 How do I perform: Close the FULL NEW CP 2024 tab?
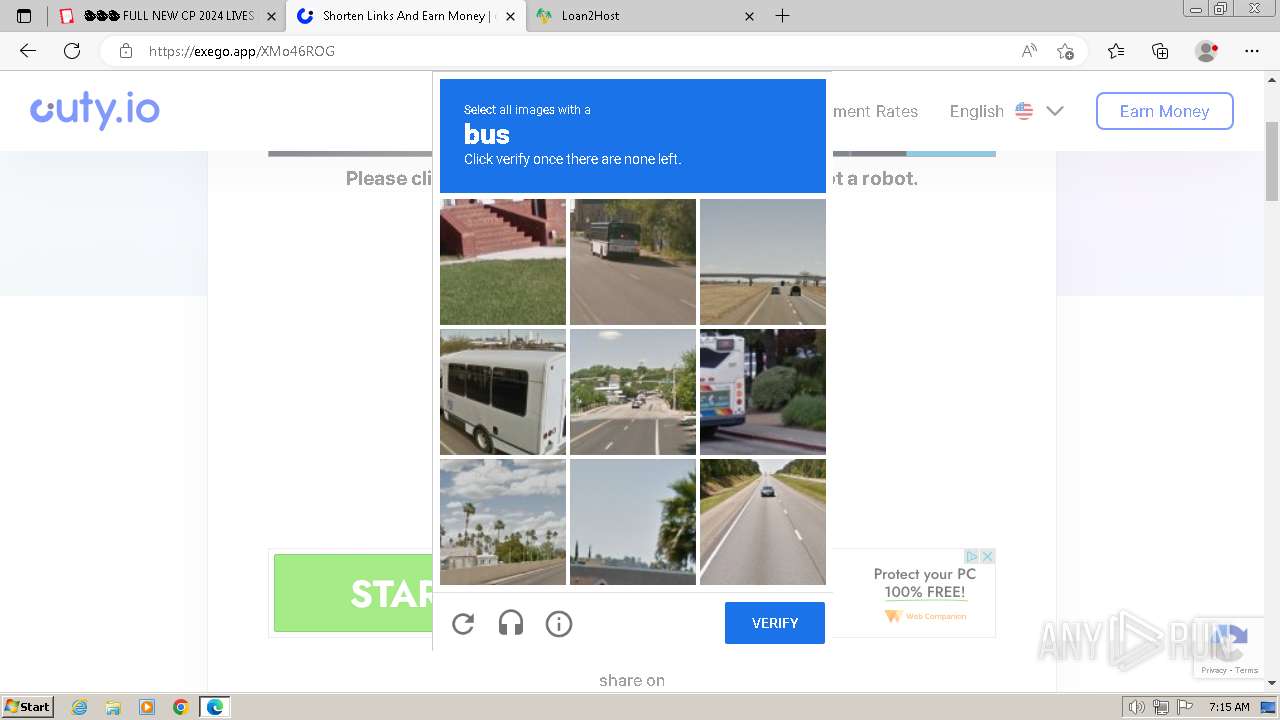[270, 16]
